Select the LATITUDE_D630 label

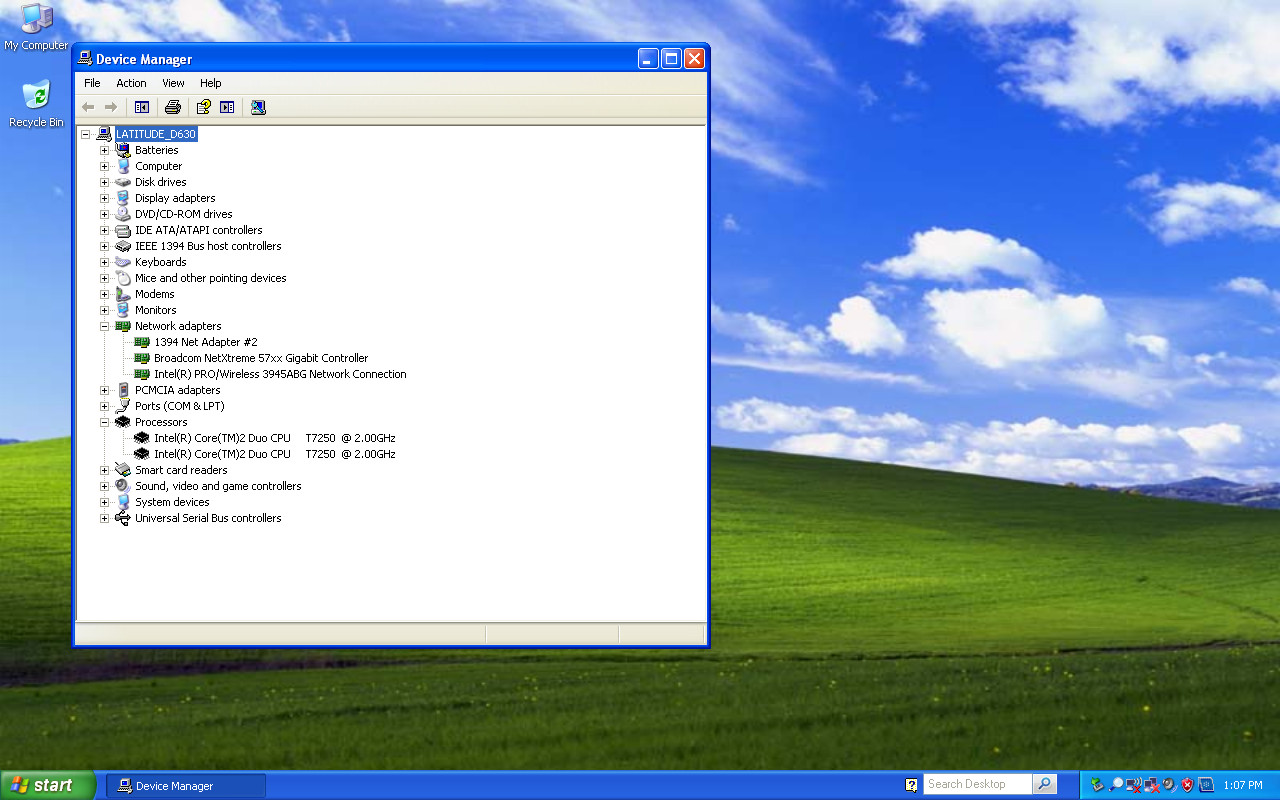click(x=156, y=134)
